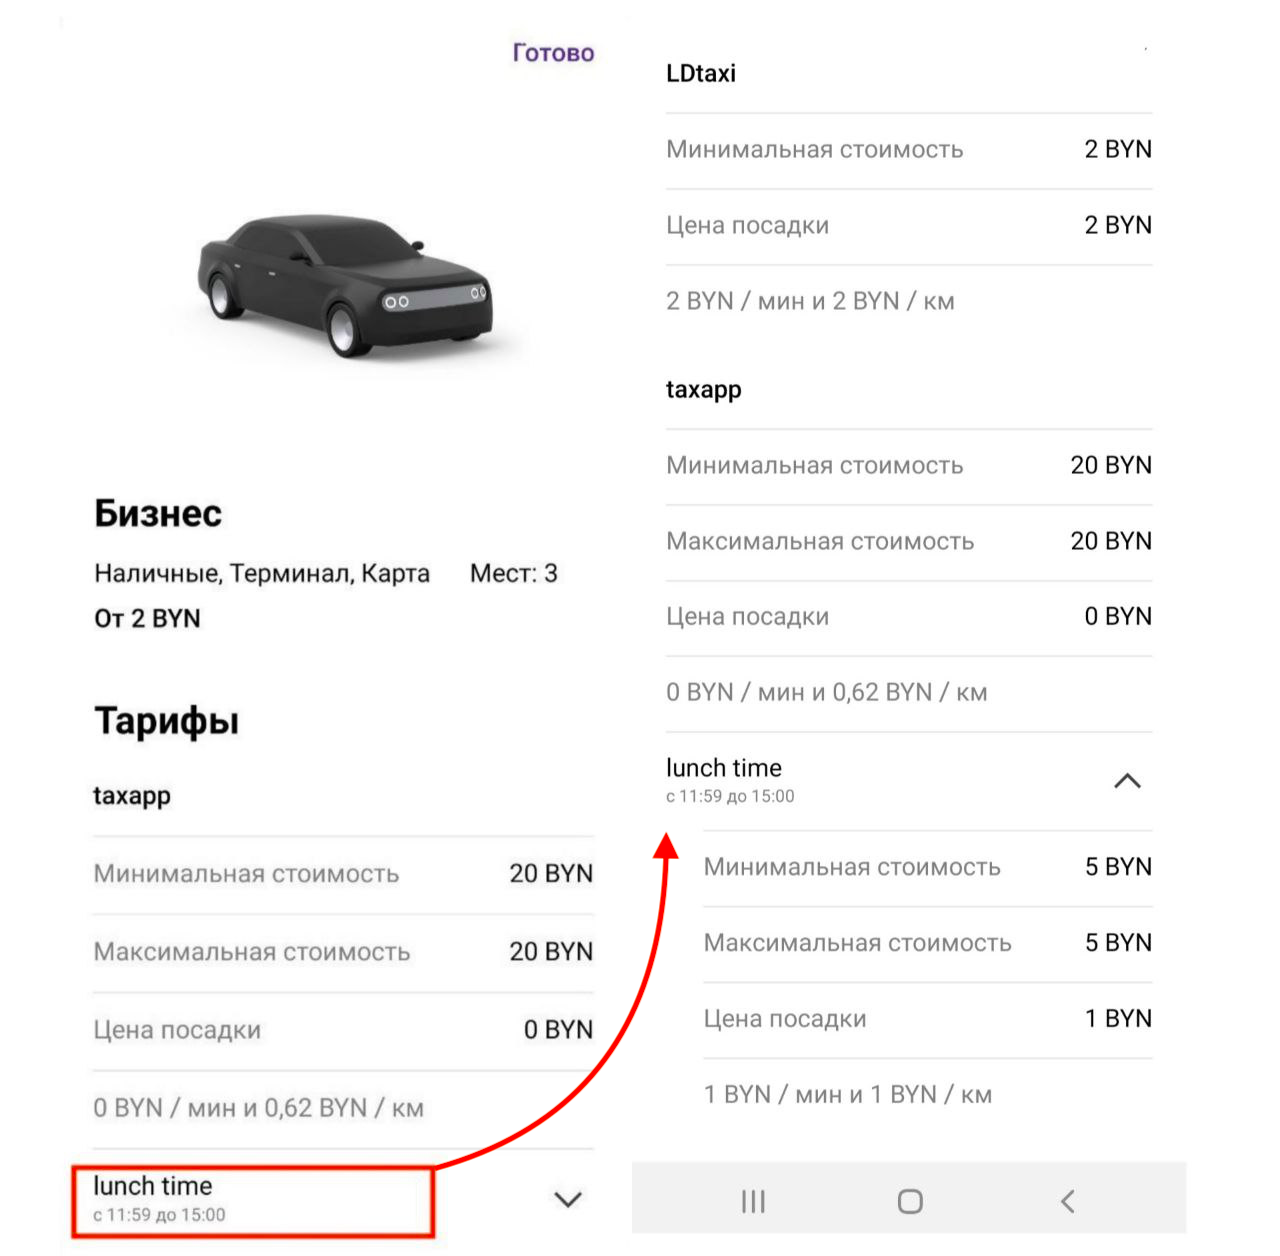This screenshot has width=1280, height=1256.
Task: Tap lunch time row in red box
Action: 252,1199
